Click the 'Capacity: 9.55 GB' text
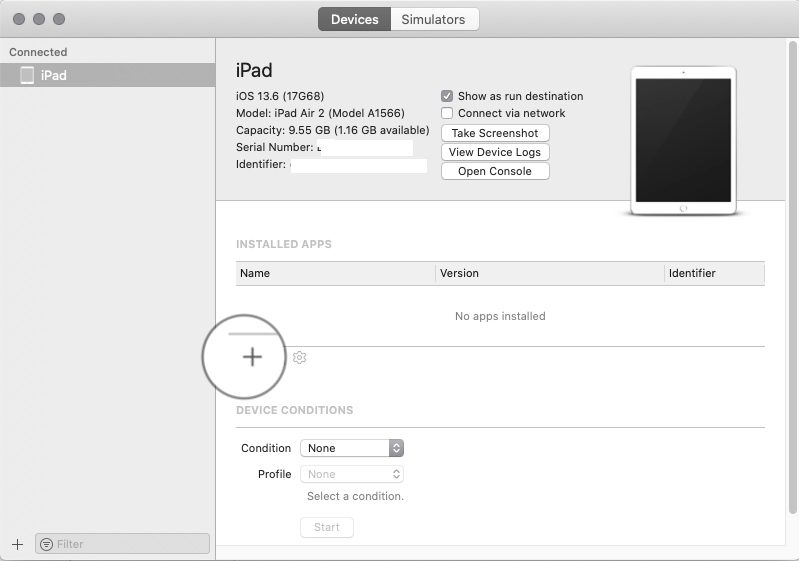 283,130
